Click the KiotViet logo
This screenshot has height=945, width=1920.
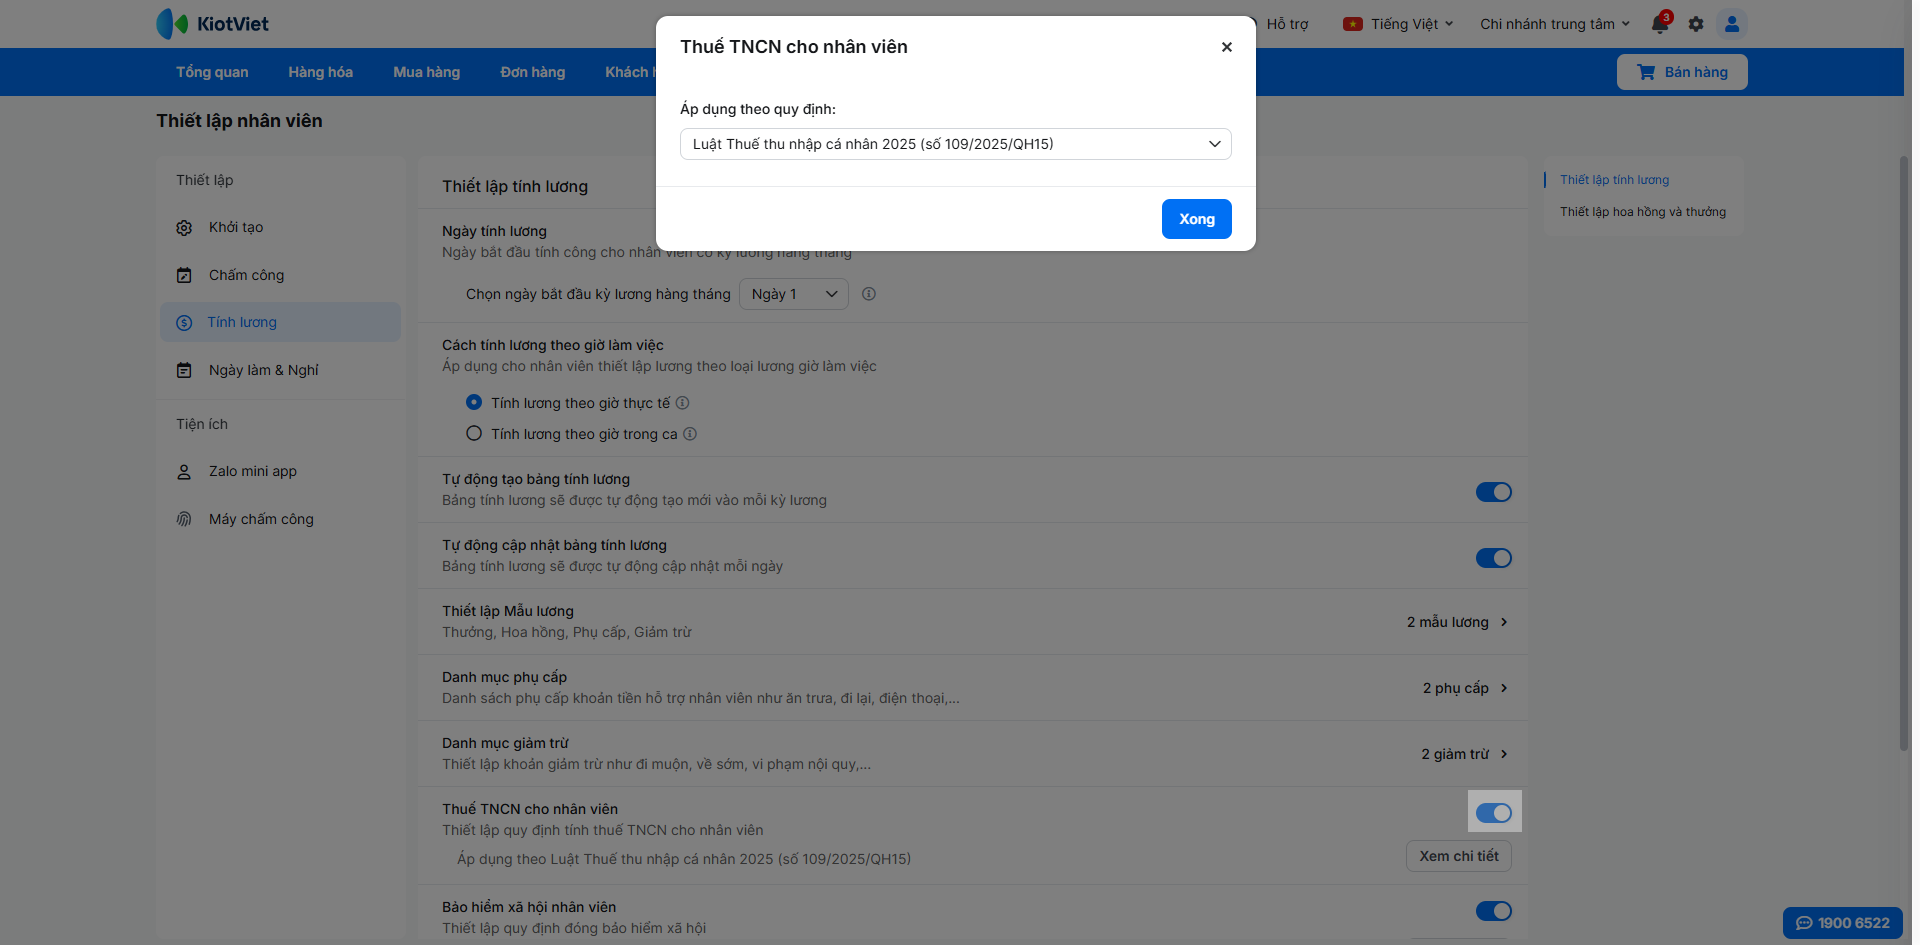coord(213,24)
